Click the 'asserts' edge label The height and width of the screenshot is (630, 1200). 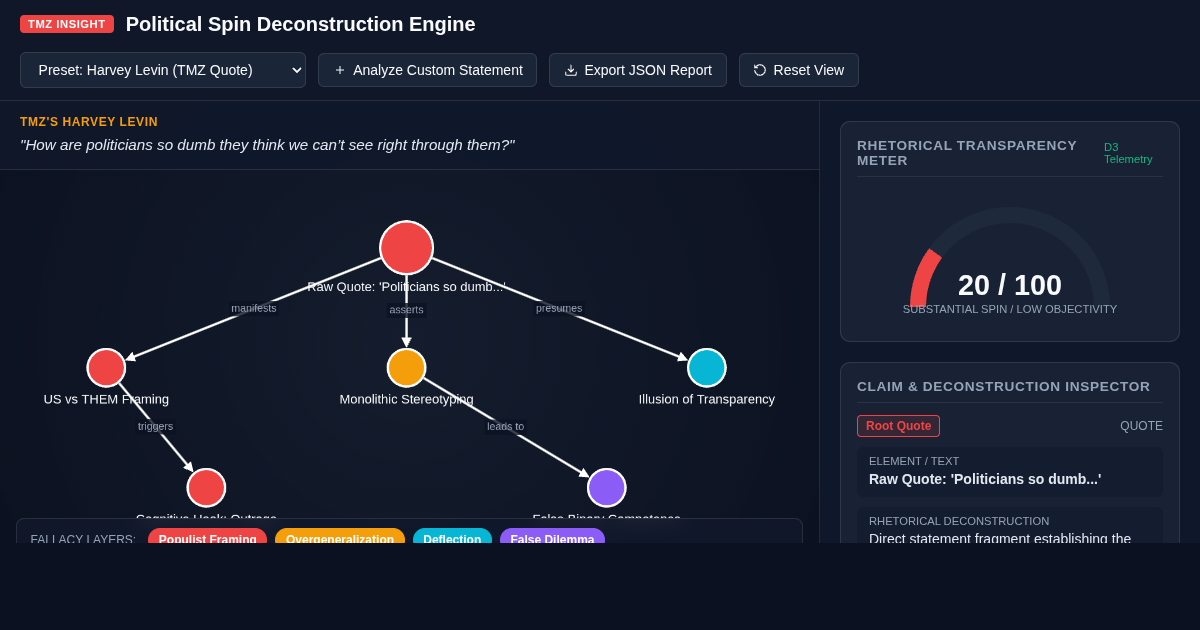tap(406, 310)
